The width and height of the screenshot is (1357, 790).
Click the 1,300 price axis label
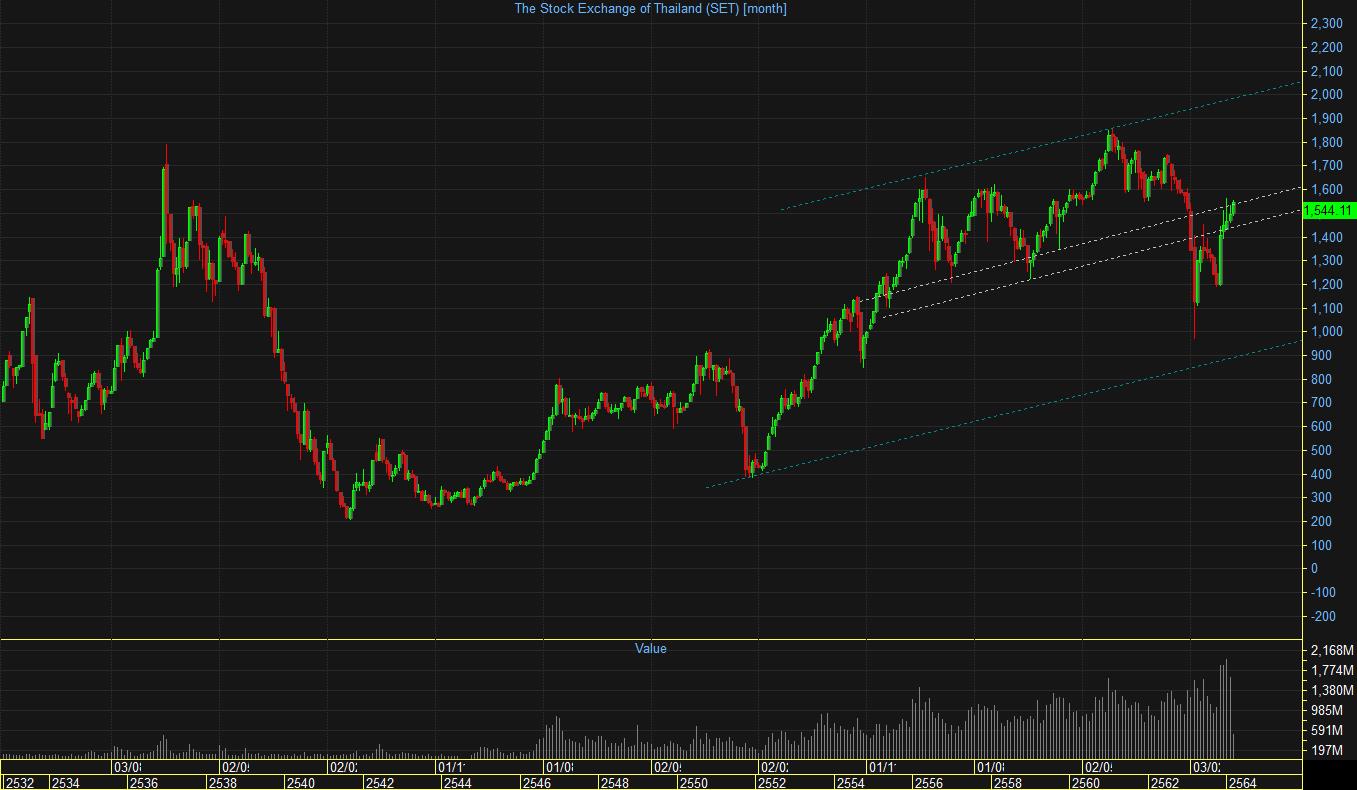tap(1326, 260)
